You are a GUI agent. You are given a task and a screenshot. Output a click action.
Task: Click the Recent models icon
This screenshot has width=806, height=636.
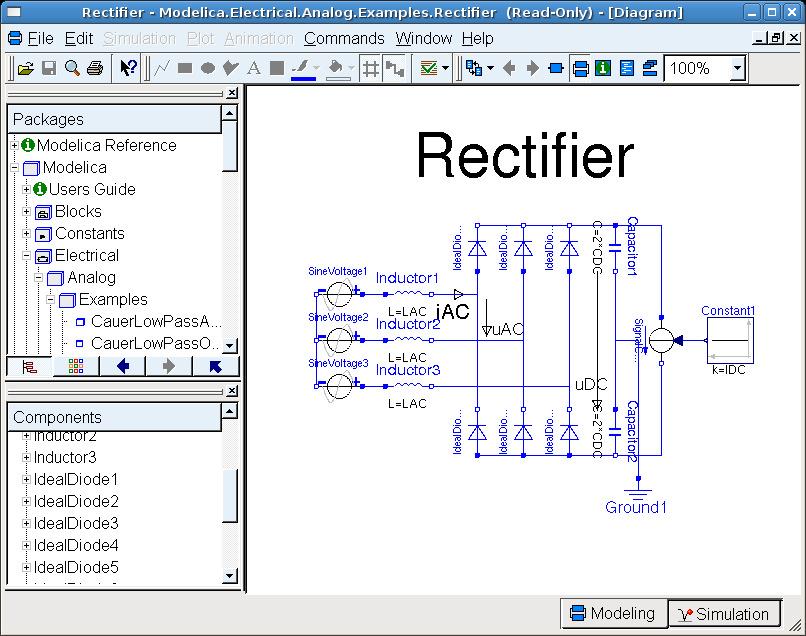[474, 68]
